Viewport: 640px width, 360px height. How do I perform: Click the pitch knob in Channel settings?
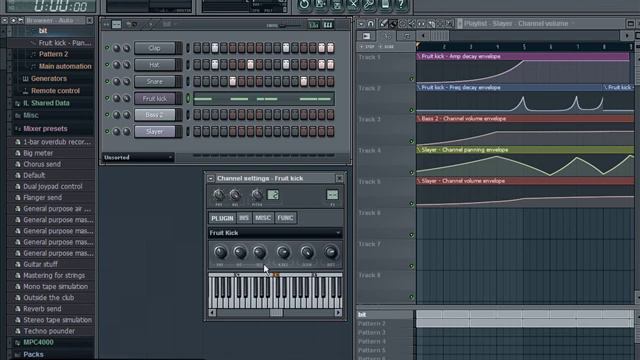[x=256, y=195]
